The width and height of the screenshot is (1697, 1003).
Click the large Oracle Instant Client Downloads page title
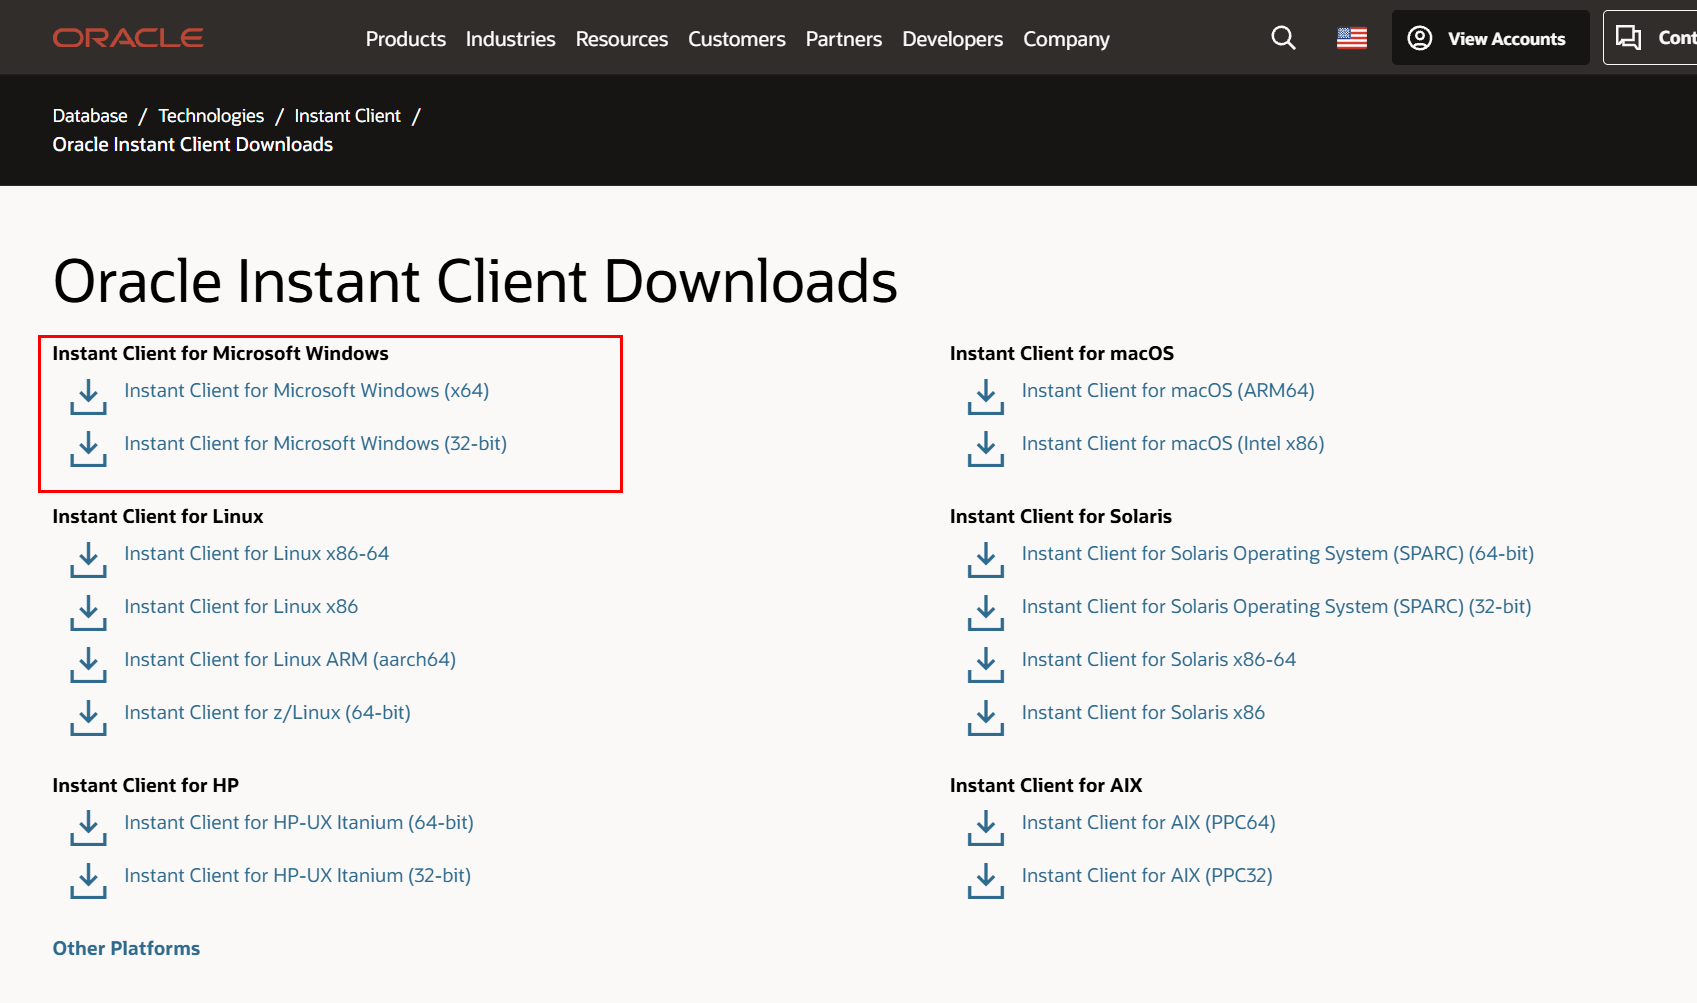(475, 282)
